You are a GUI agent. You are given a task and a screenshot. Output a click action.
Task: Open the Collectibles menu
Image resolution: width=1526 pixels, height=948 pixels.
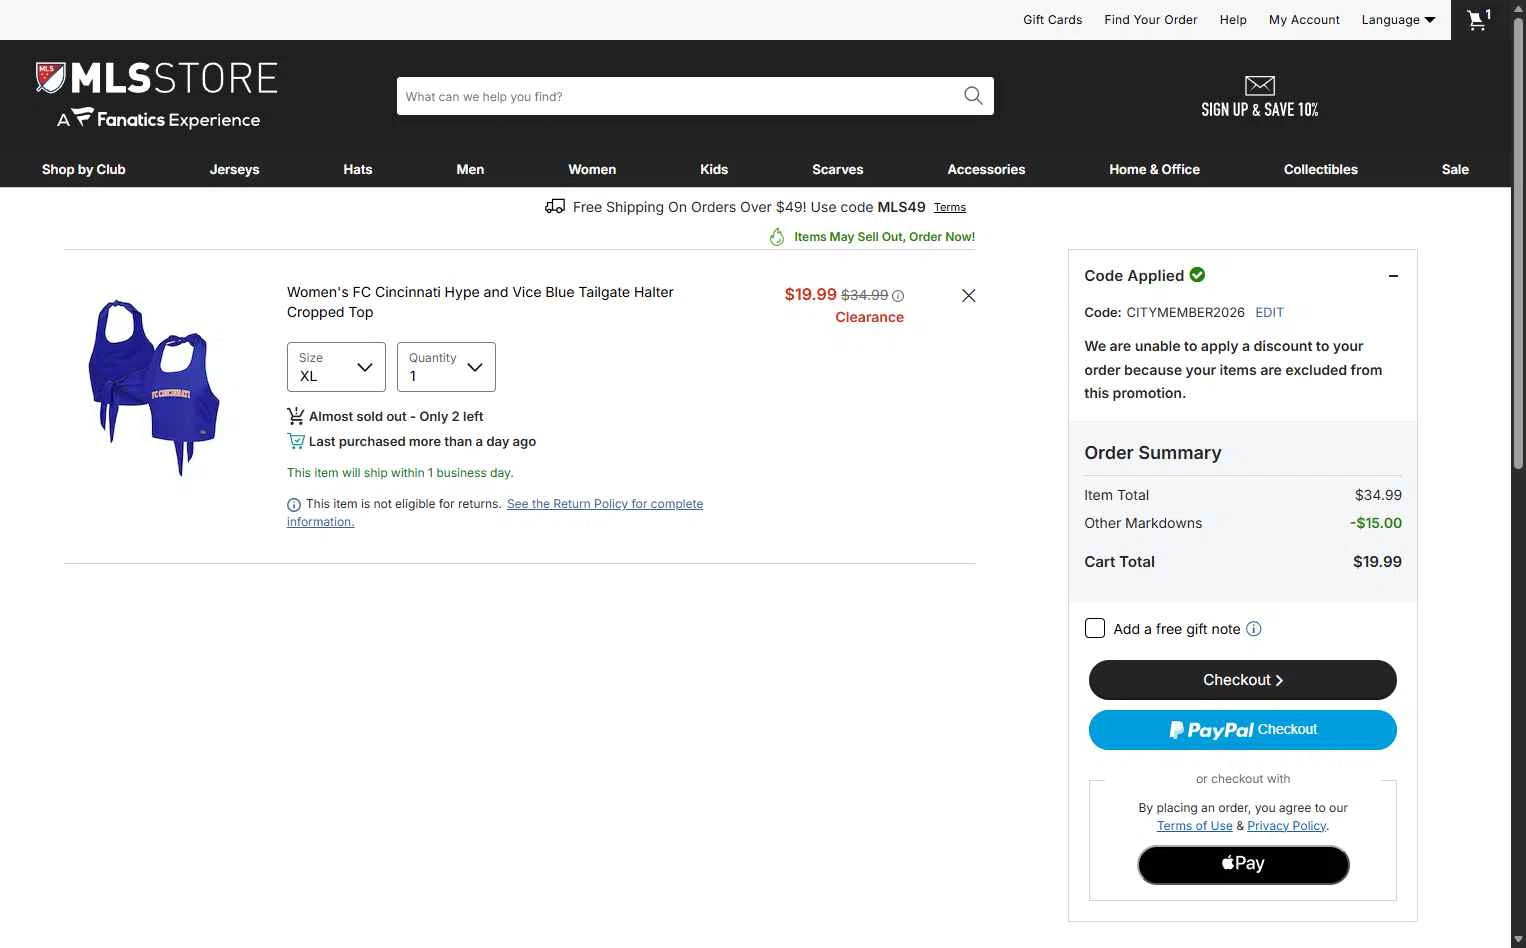pyautogui.click(x=1321, y=169)
